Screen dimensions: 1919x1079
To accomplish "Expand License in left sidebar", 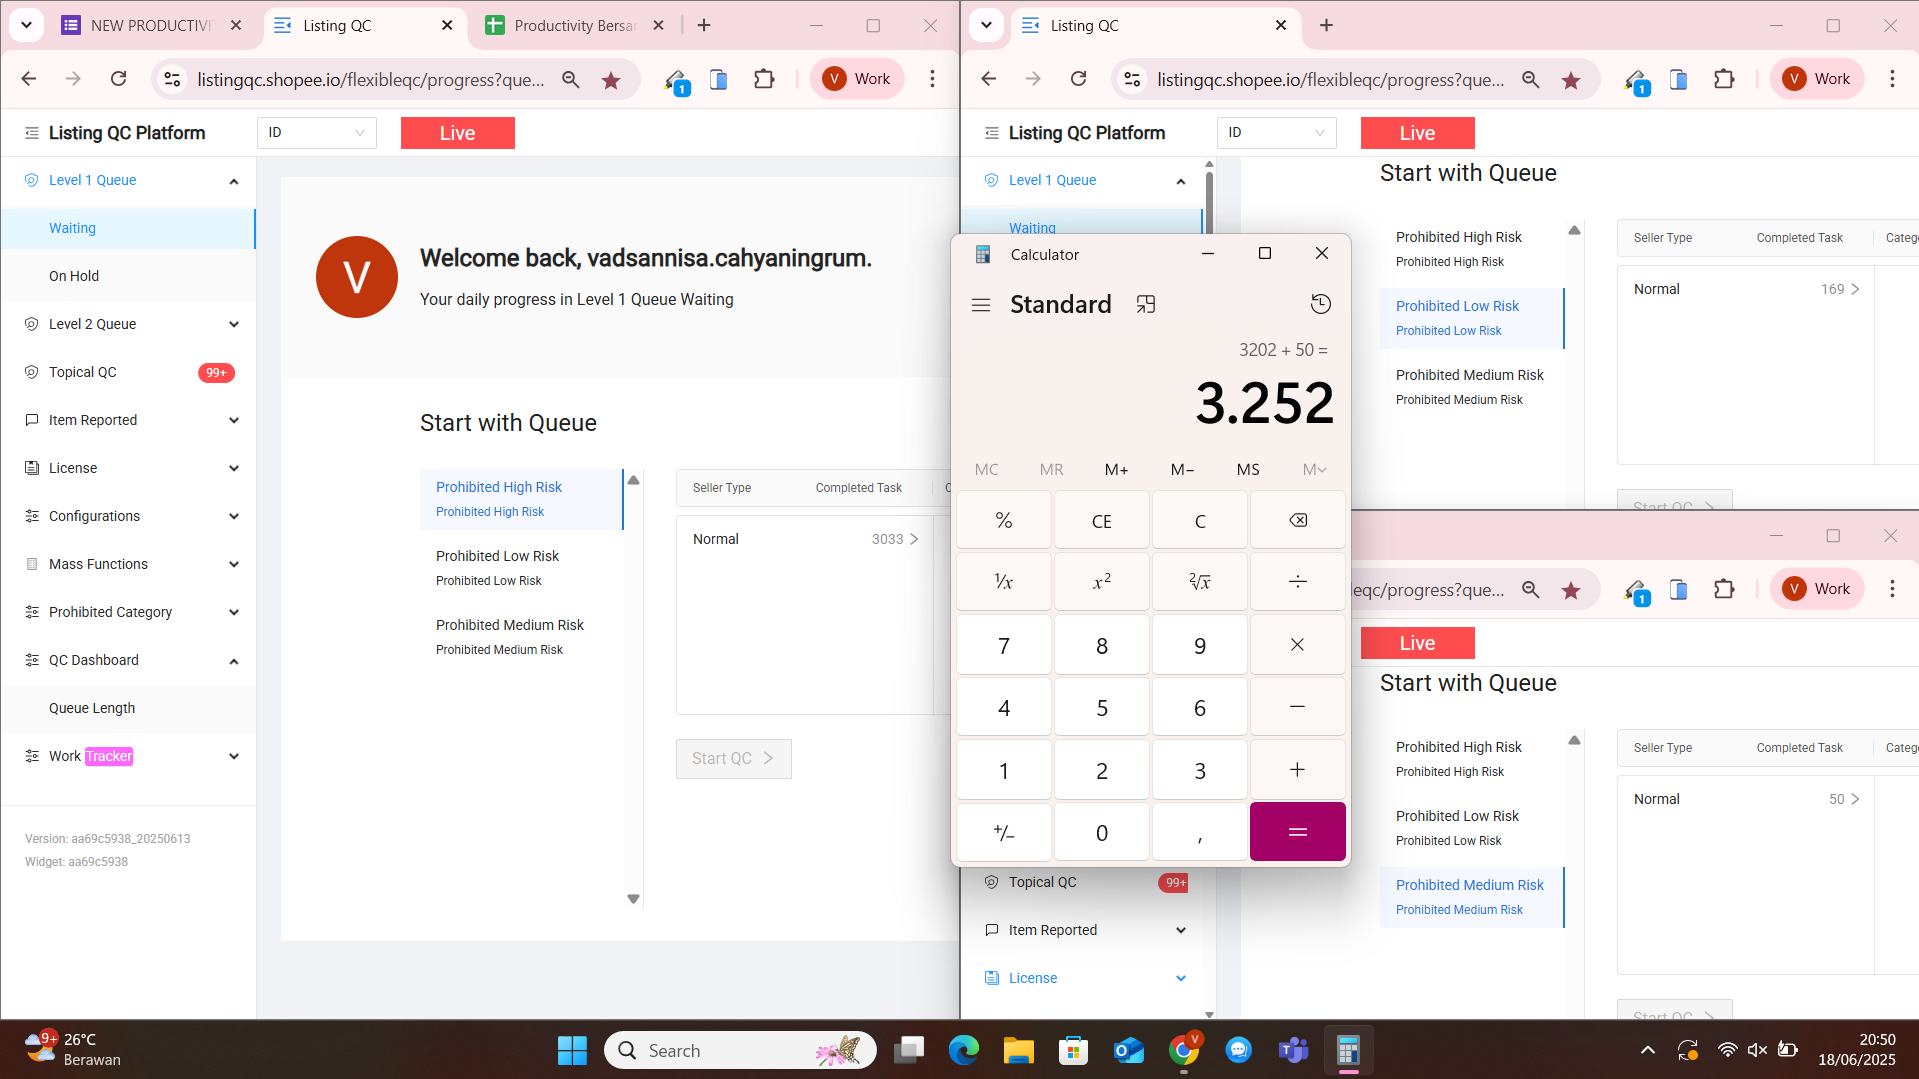I will 234,468.
